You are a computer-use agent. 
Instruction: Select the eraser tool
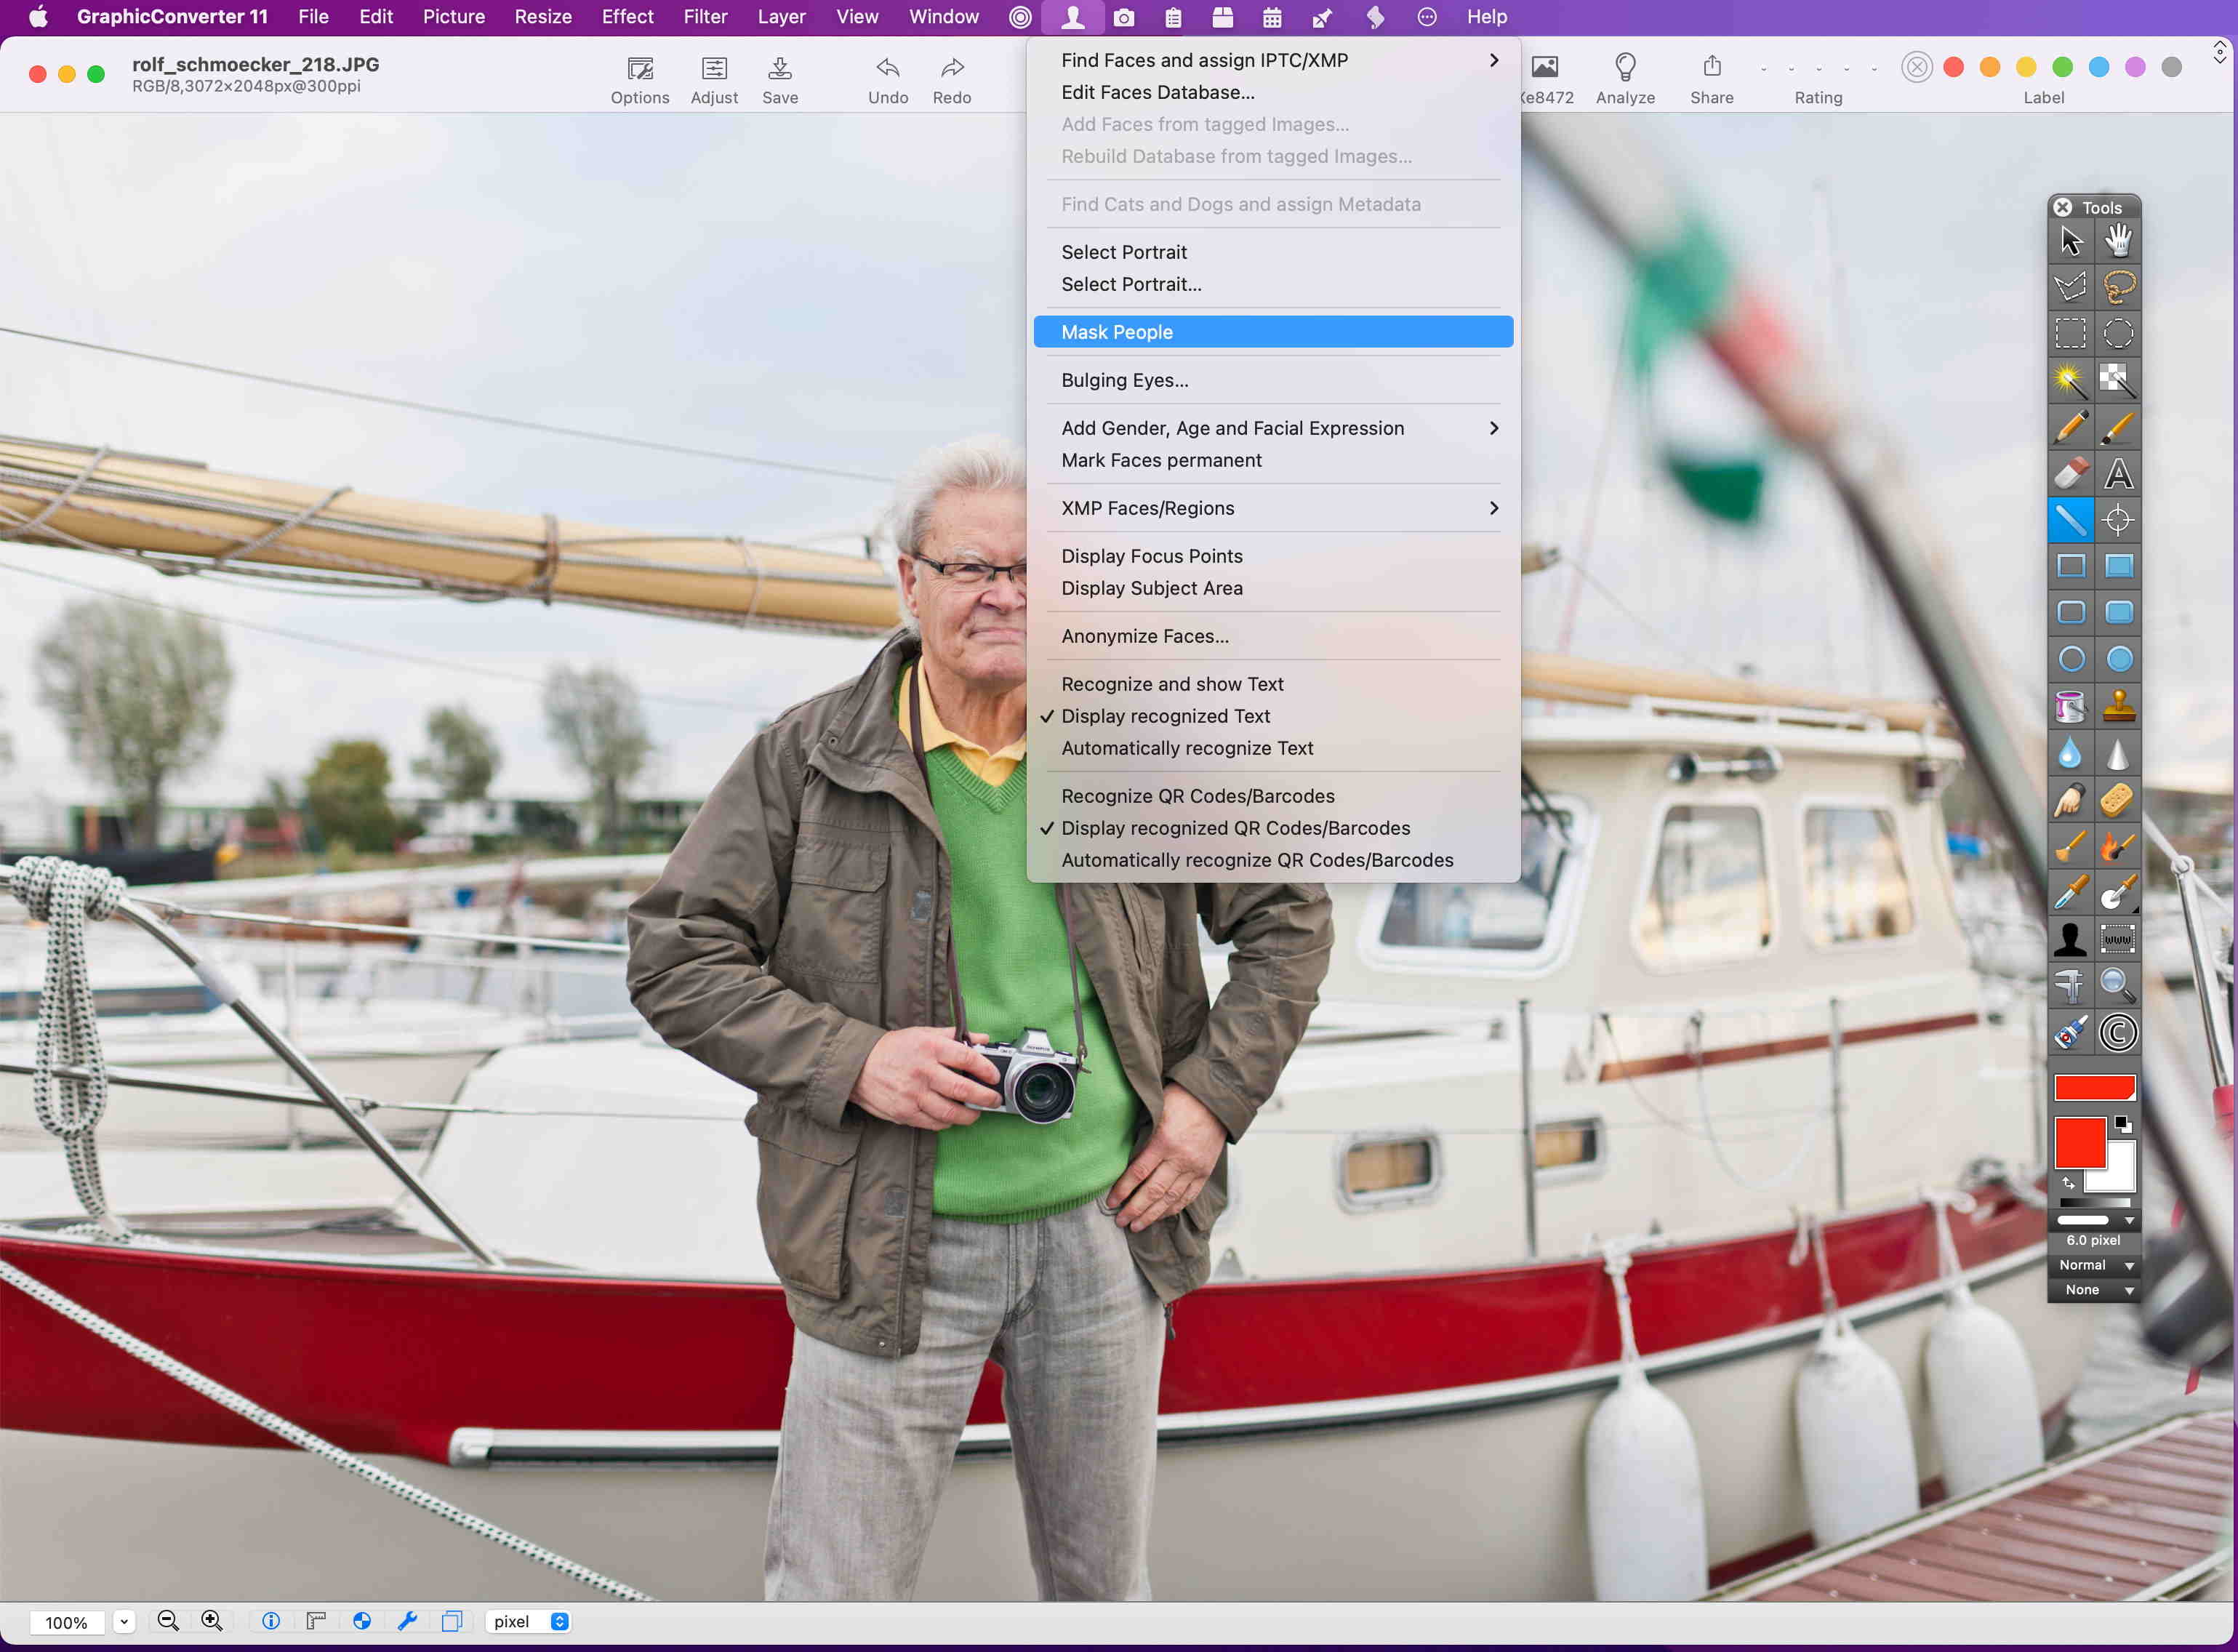pyautogui.click(x=2070, y=473)
